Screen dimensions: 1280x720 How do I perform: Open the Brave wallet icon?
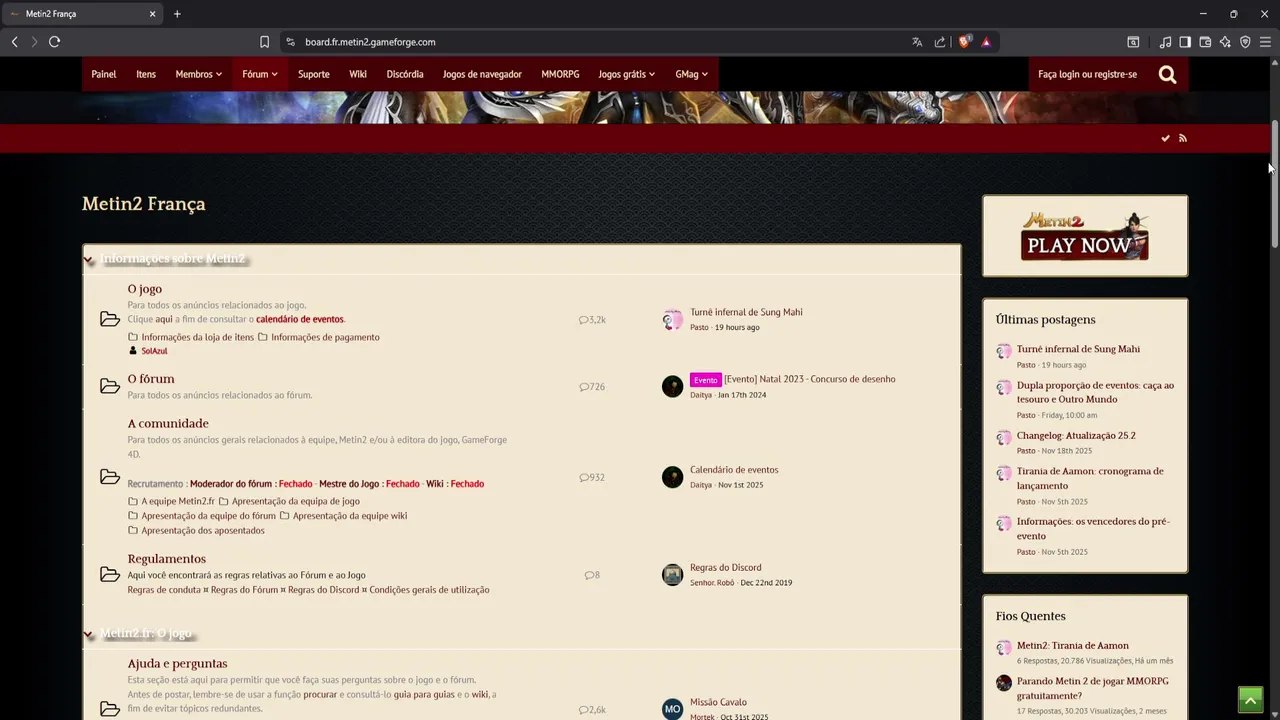(1205, 42)
